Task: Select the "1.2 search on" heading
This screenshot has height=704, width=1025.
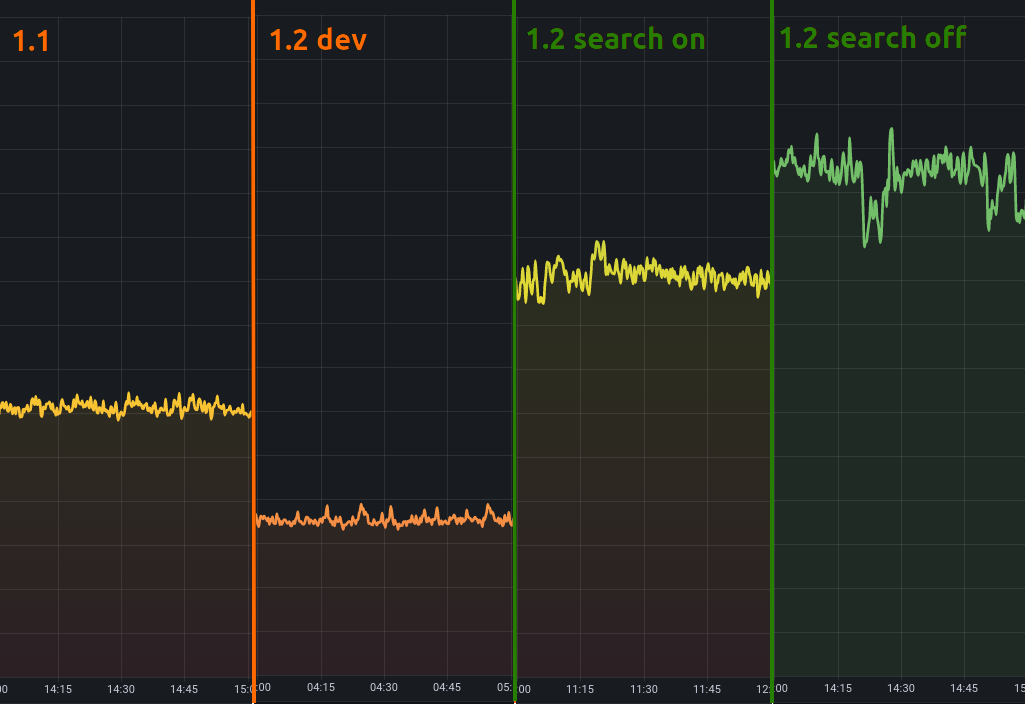Action: click(x=615, y=39)
